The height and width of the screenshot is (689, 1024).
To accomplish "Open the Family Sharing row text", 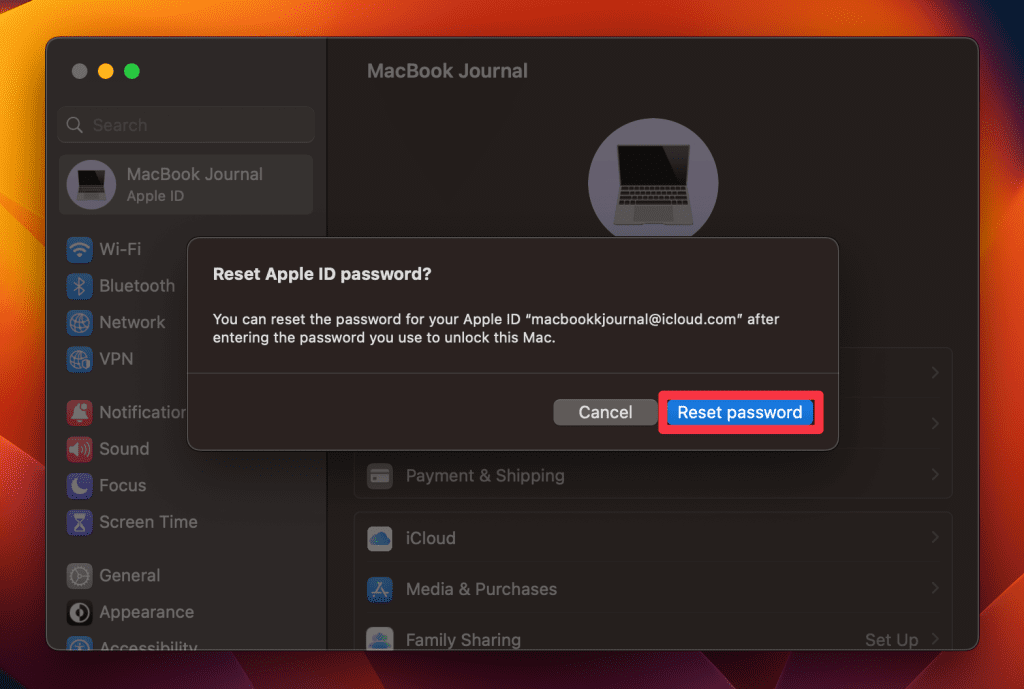I will [x=463, y=640].
